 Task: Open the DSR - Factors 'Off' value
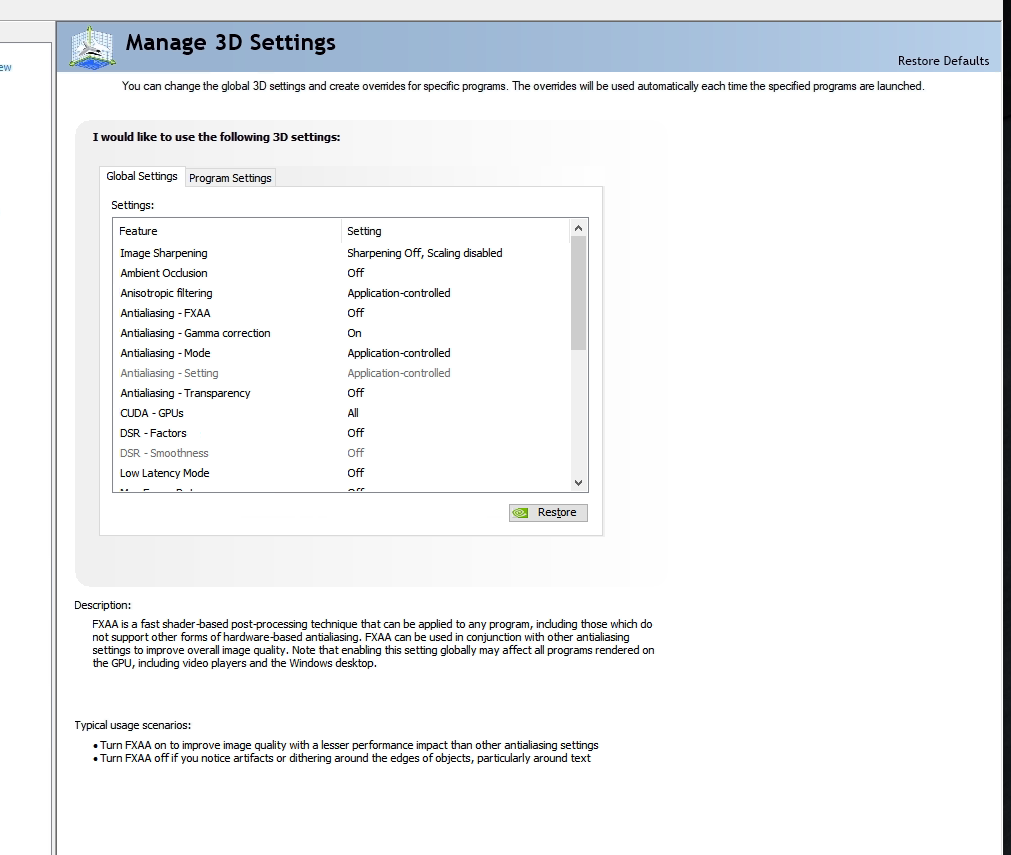[x=356, y=433]
